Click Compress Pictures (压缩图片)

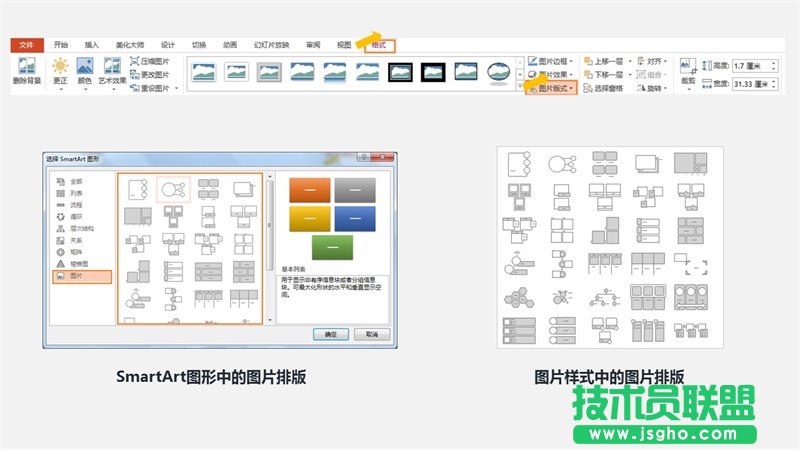pos(149,61)
